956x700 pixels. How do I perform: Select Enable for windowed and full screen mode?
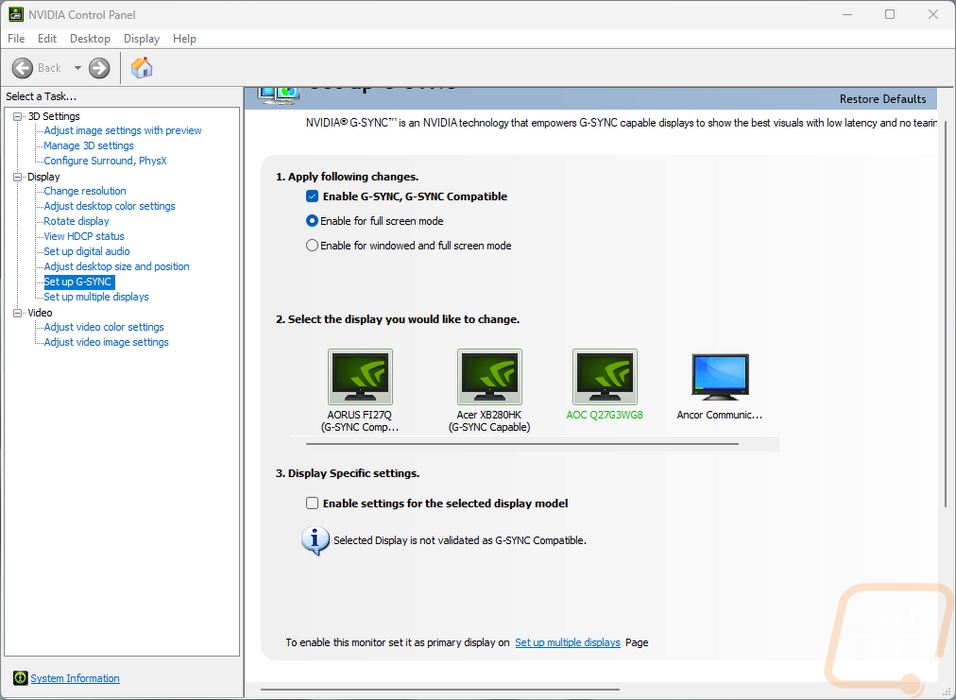[x=312, y=245]
